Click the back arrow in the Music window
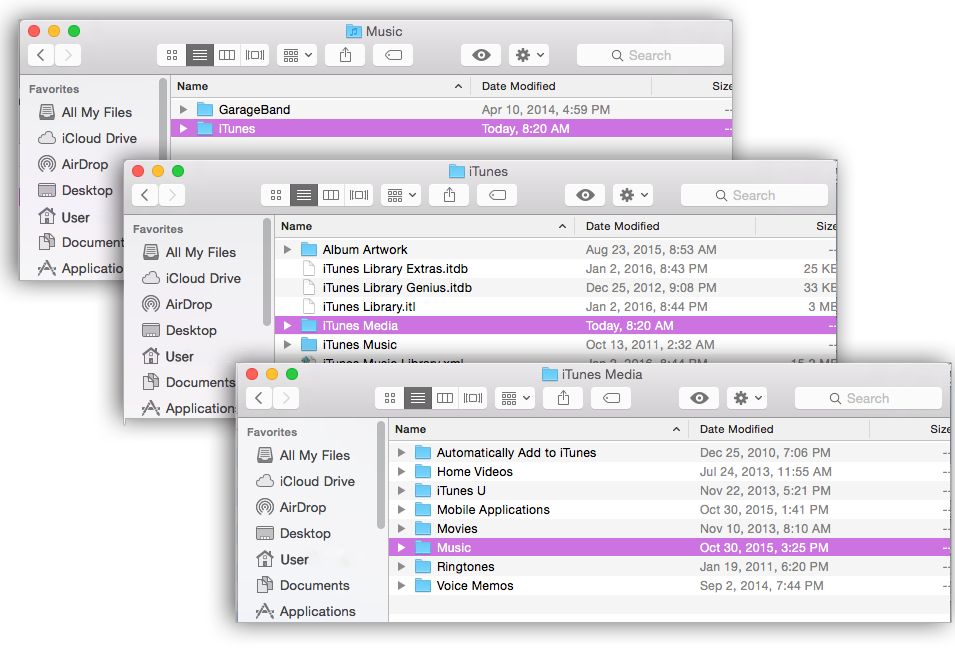Viewport: 955px width, 650px height. pyautogui.click(x=40, y=55)
